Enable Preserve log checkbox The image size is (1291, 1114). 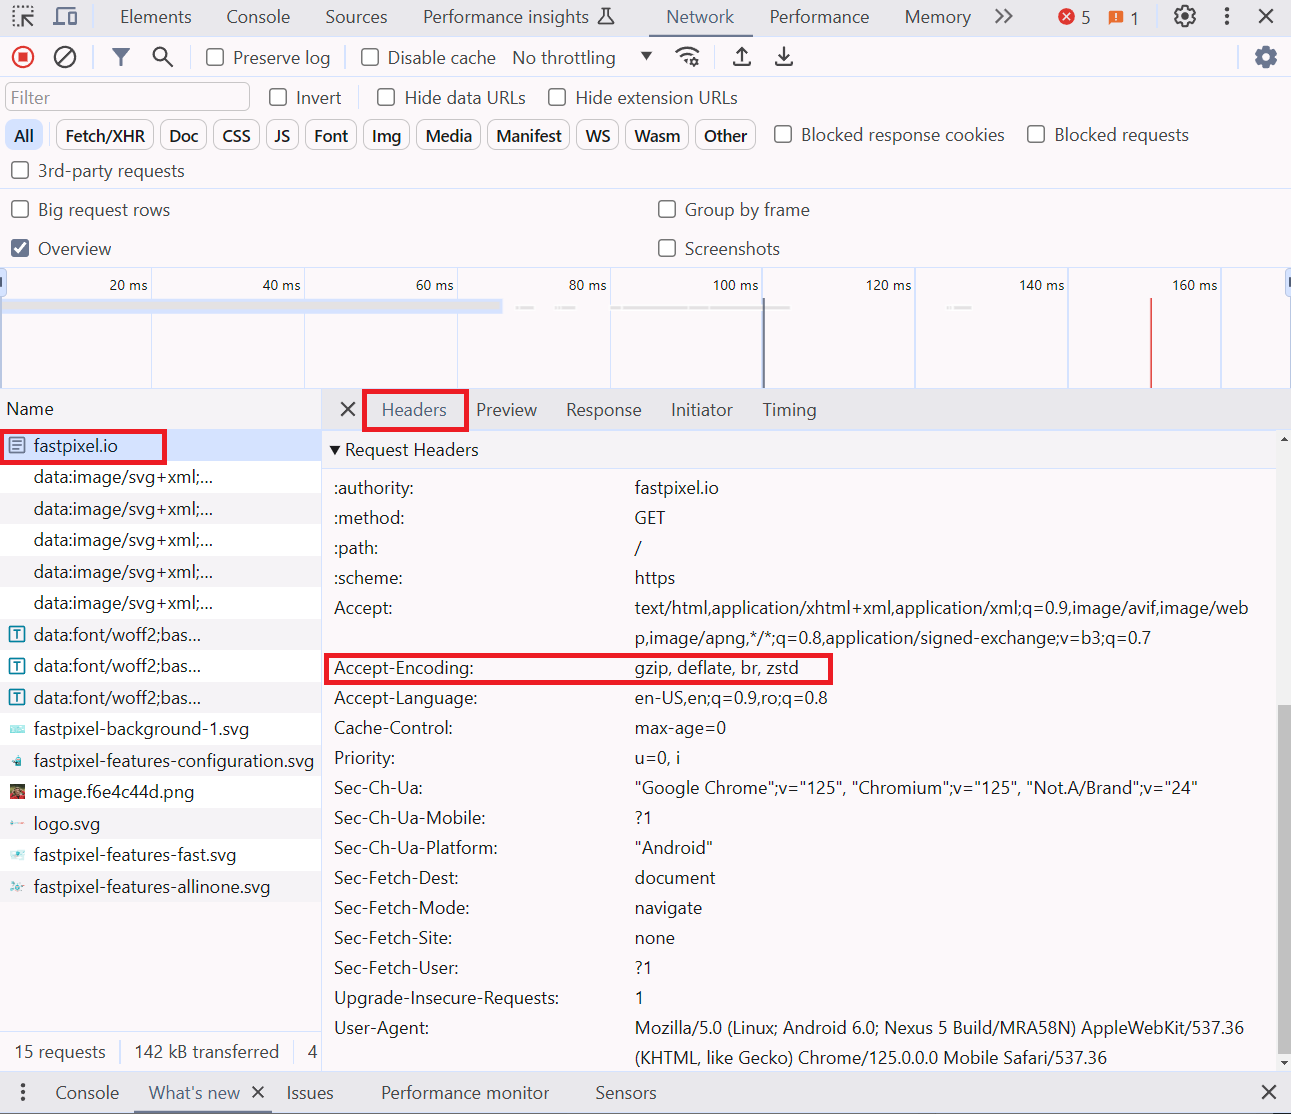215,58
